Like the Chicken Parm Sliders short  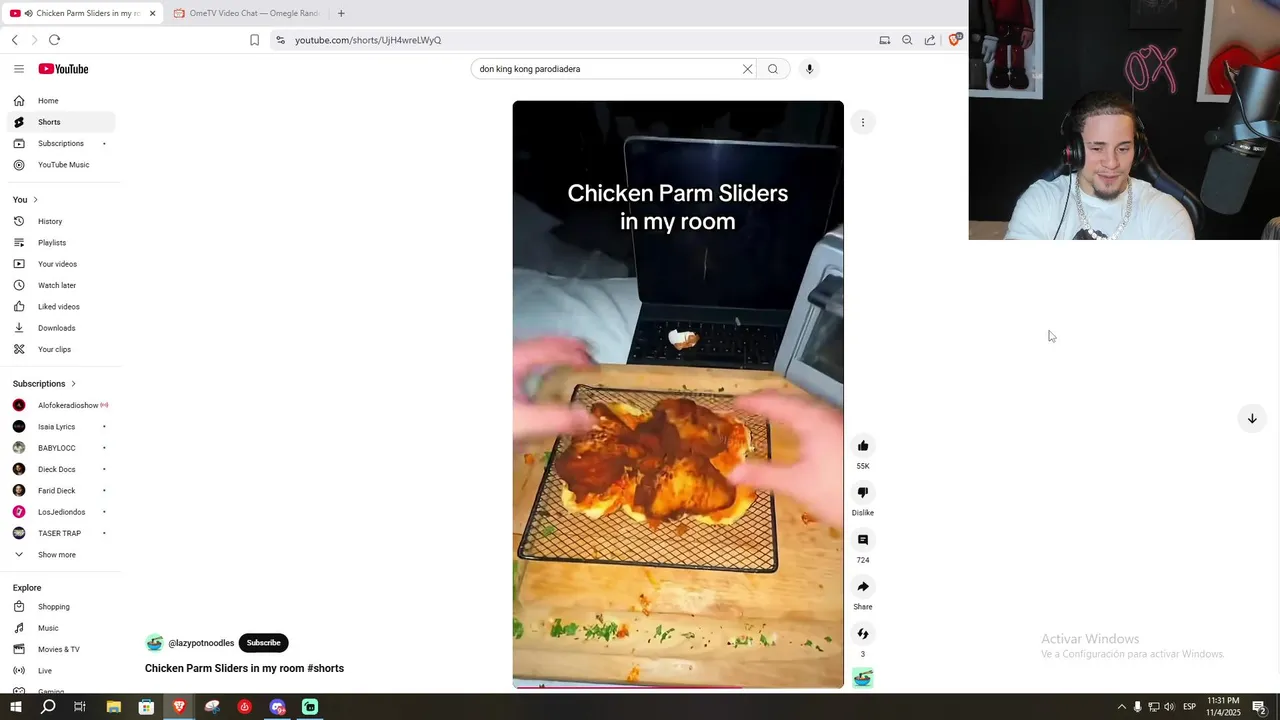coord(863,446)
